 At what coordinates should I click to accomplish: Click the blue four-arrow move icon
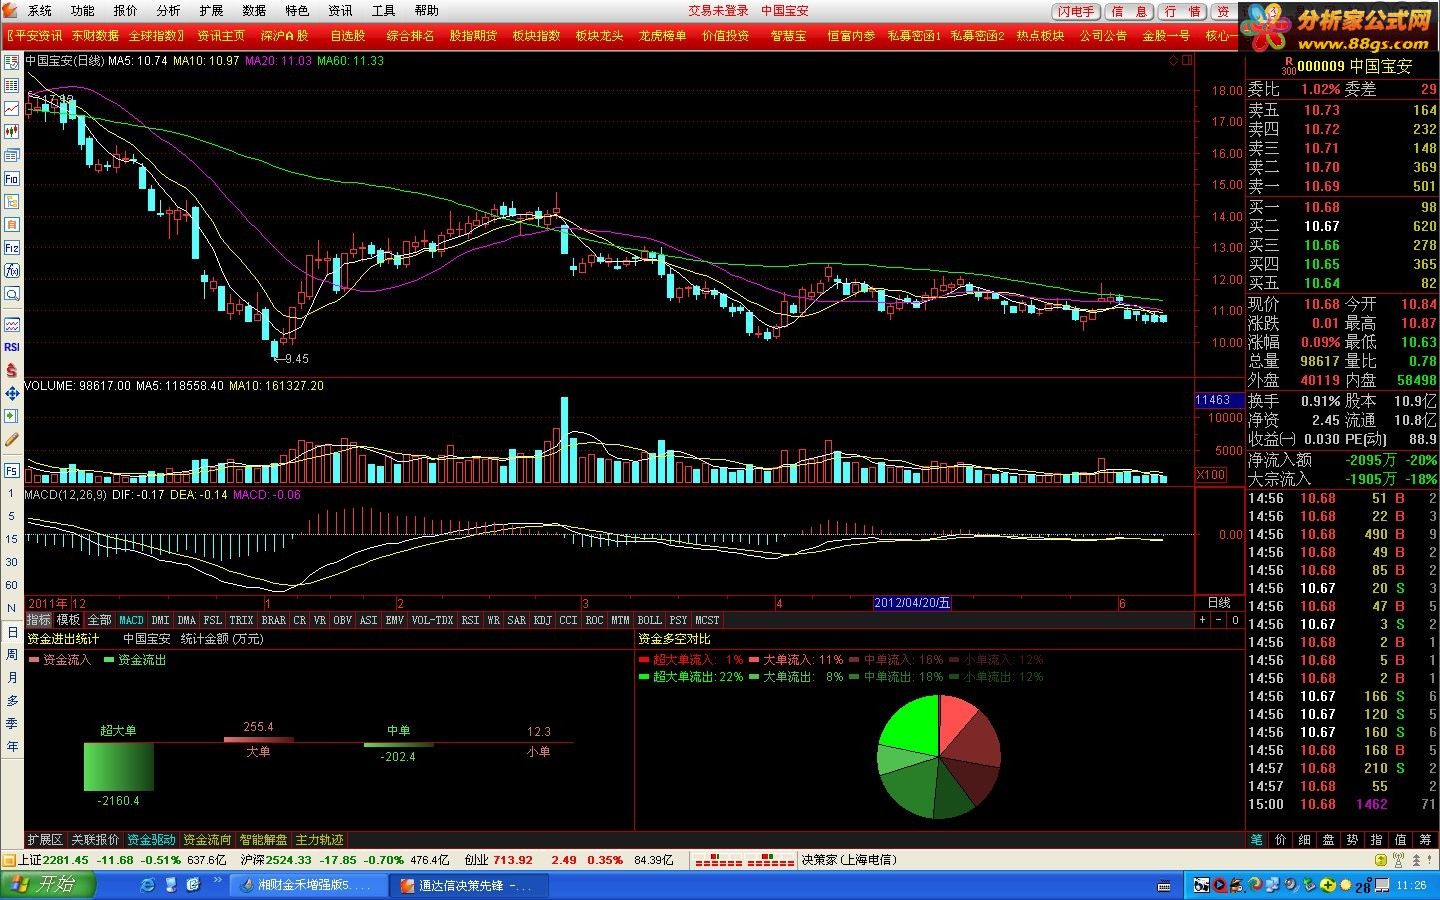pyautogui.click(x=12, y=393)
